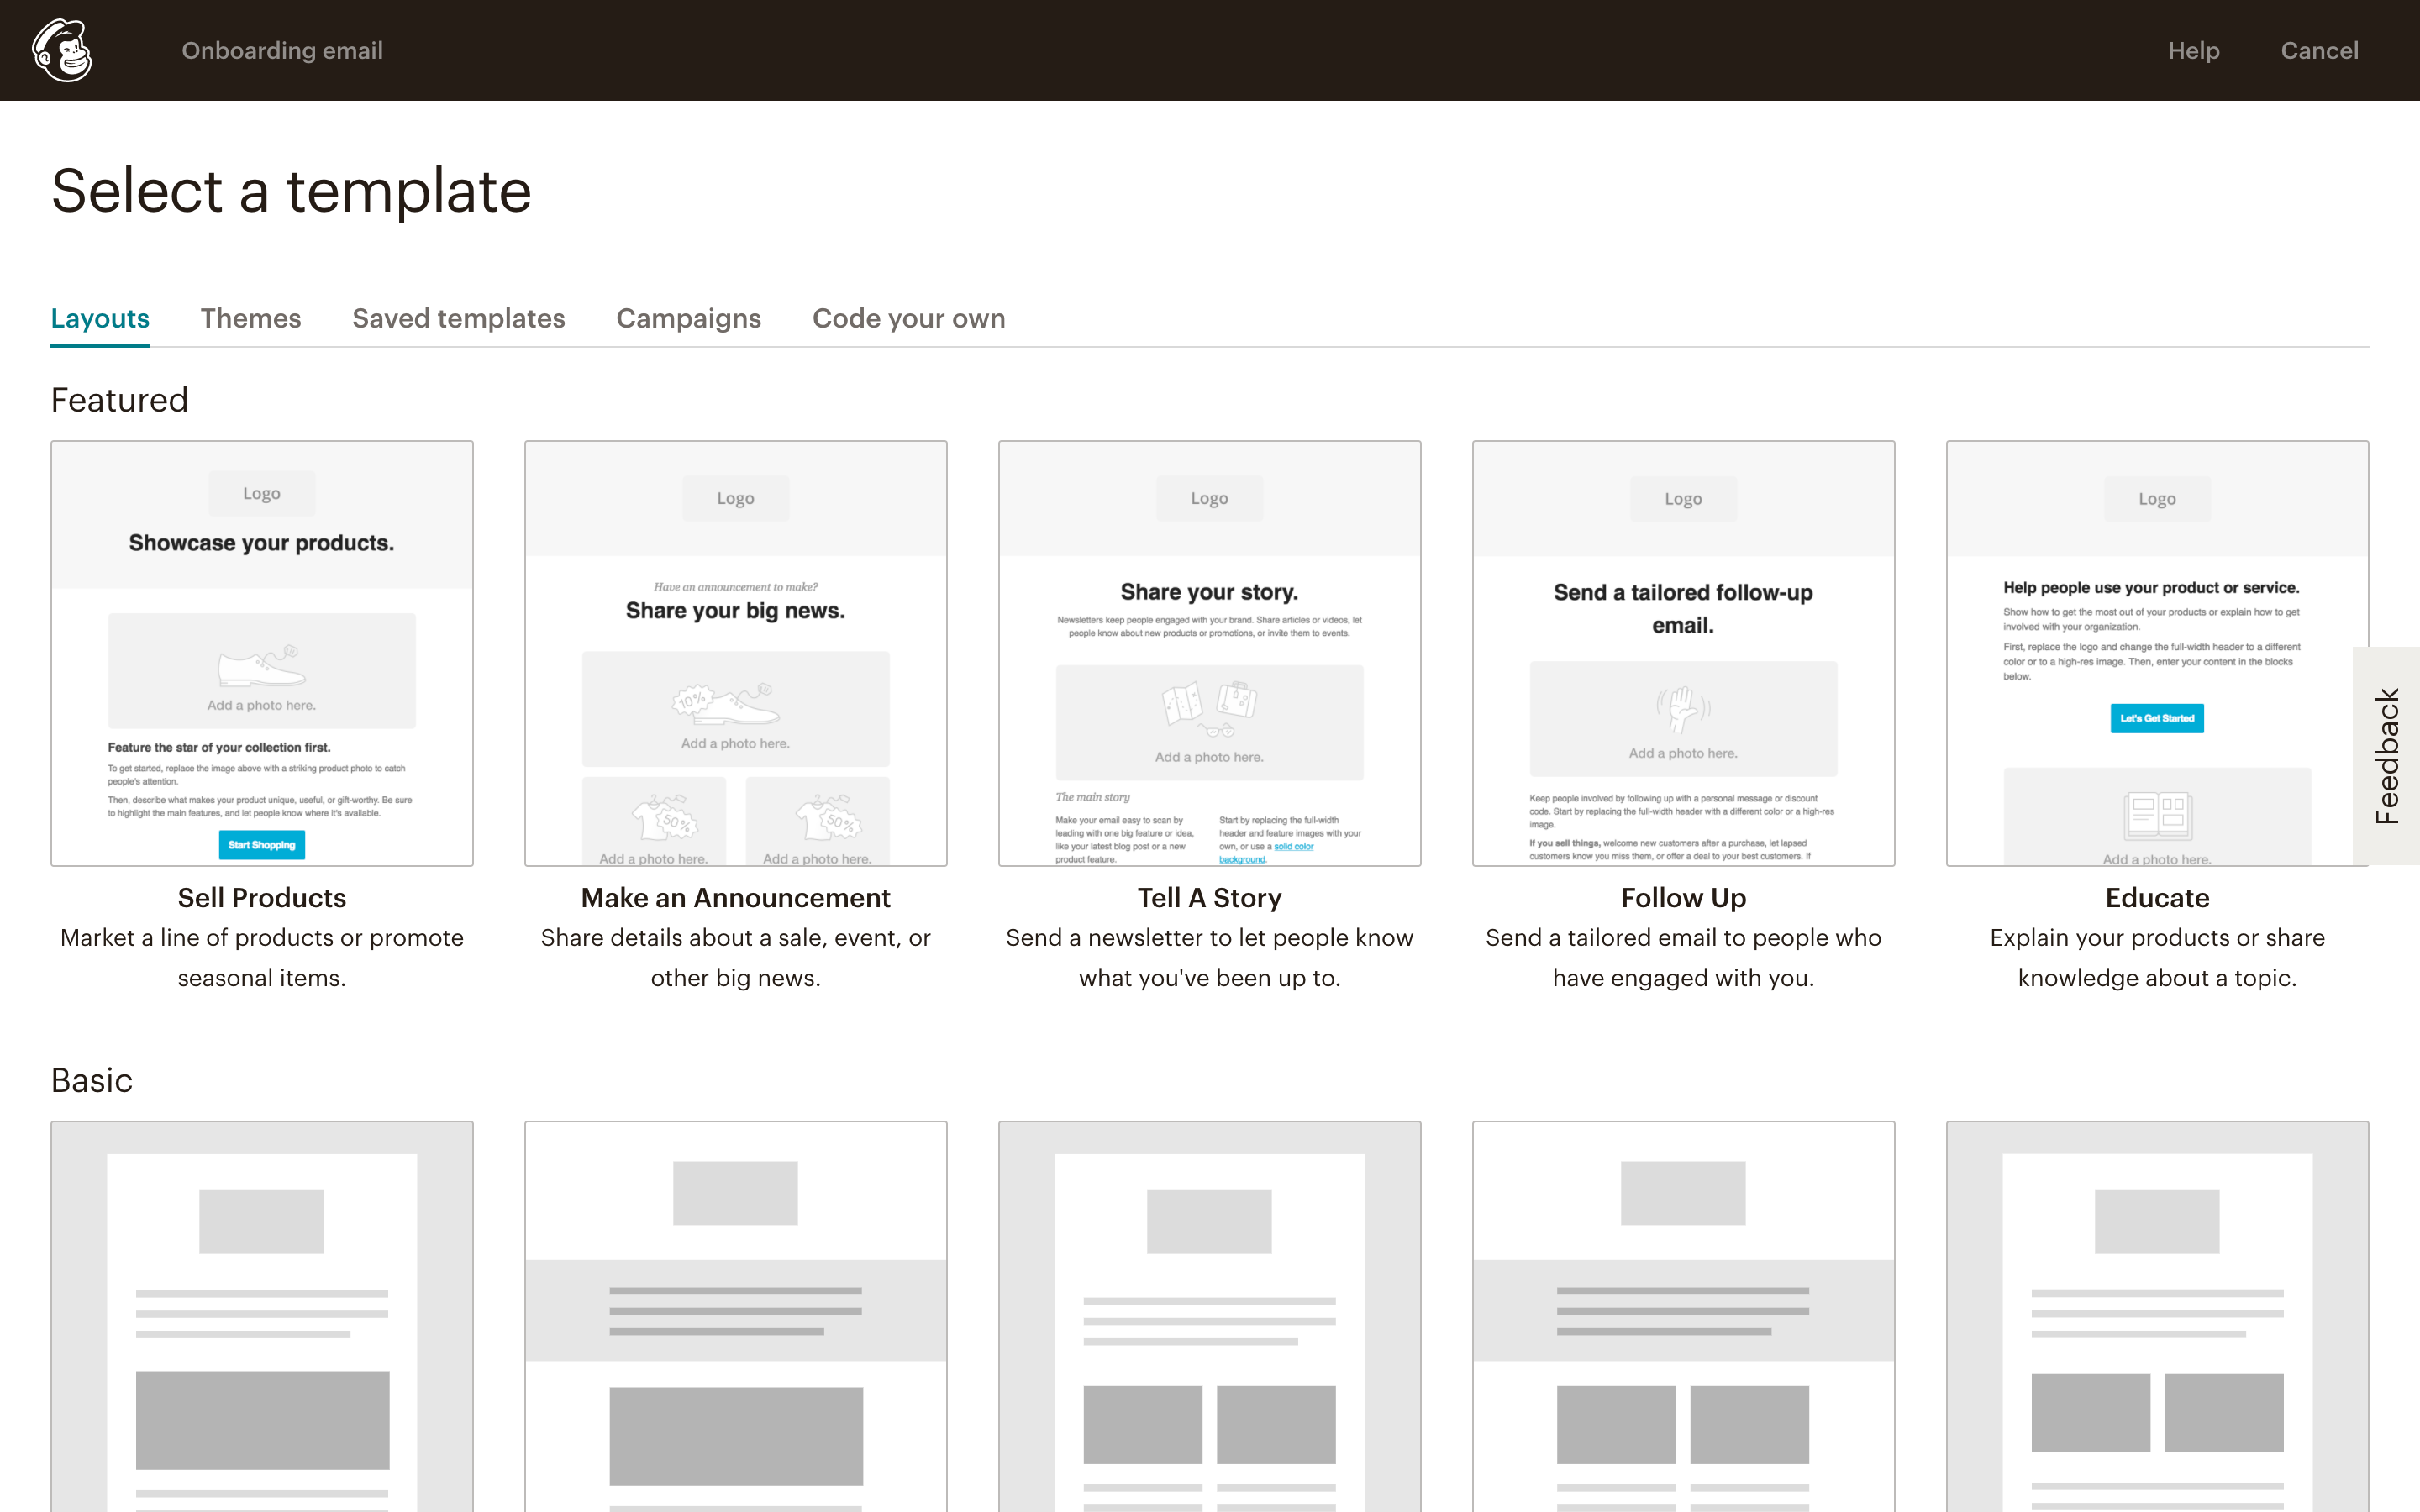Select the fifth Basic layout thumbnail
2420x1512 pixels.
(2157, 1315)
